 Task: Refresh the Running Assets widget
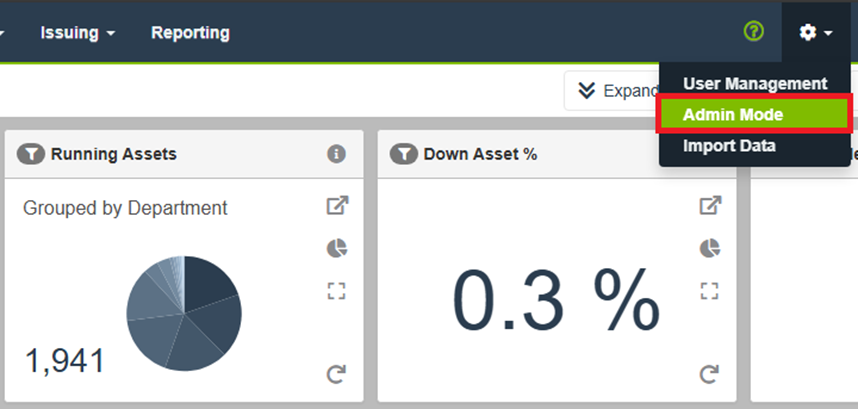coord(336,374)
